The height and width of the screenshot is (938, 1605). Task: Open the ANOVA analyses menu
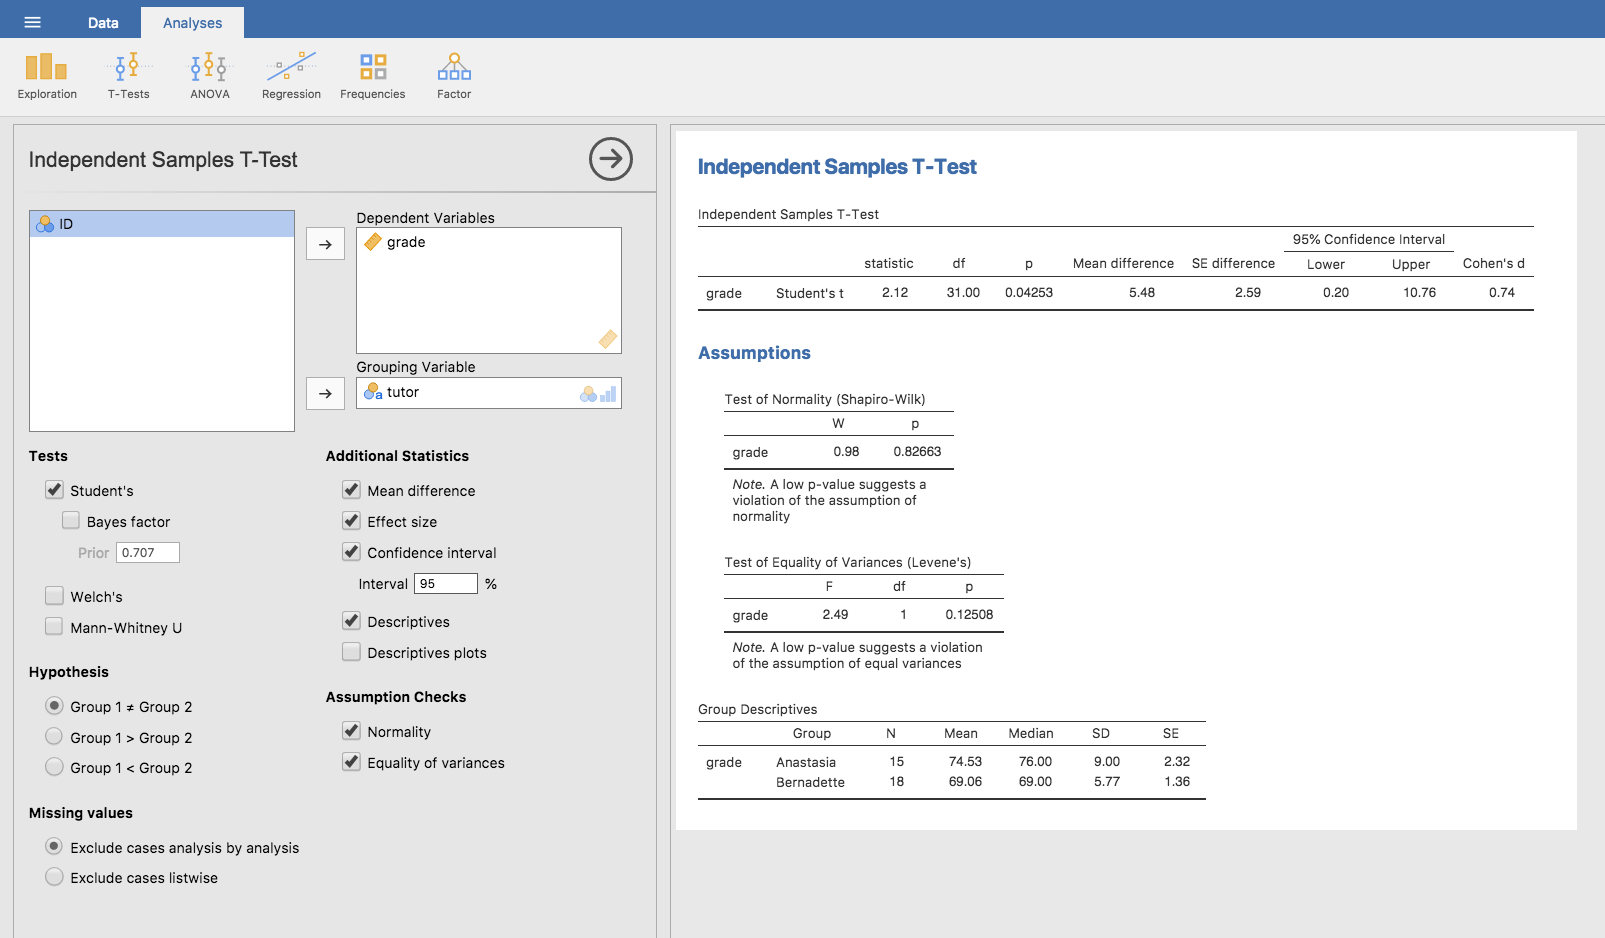click(x=210, y=77)
